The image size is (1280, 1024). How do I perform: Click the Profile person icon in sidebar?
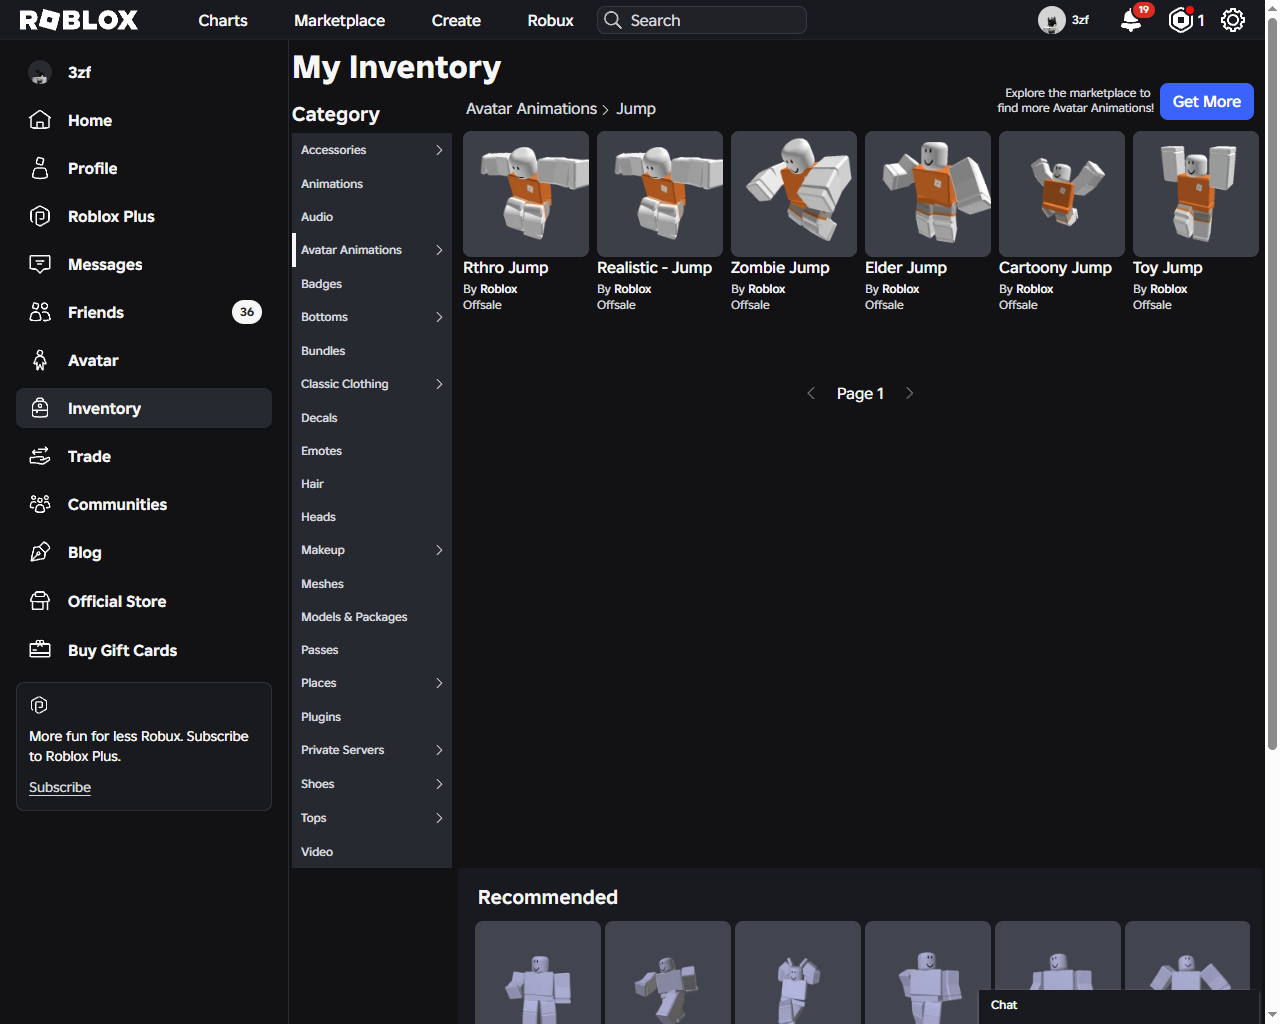point(40,168)
